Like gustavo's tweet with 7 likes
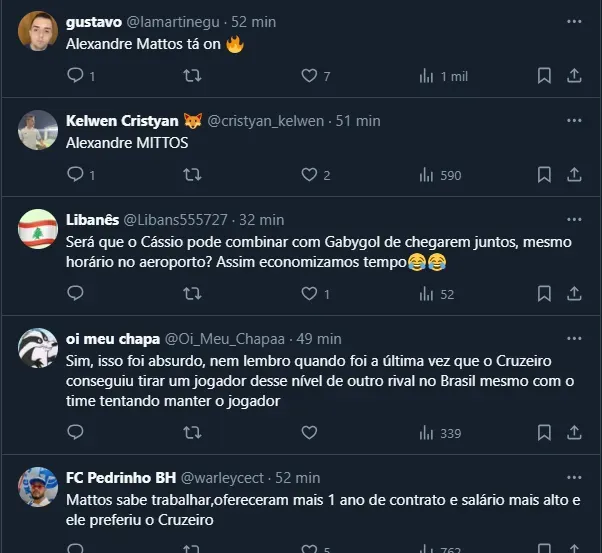The image size is (602, 553). 309,76
